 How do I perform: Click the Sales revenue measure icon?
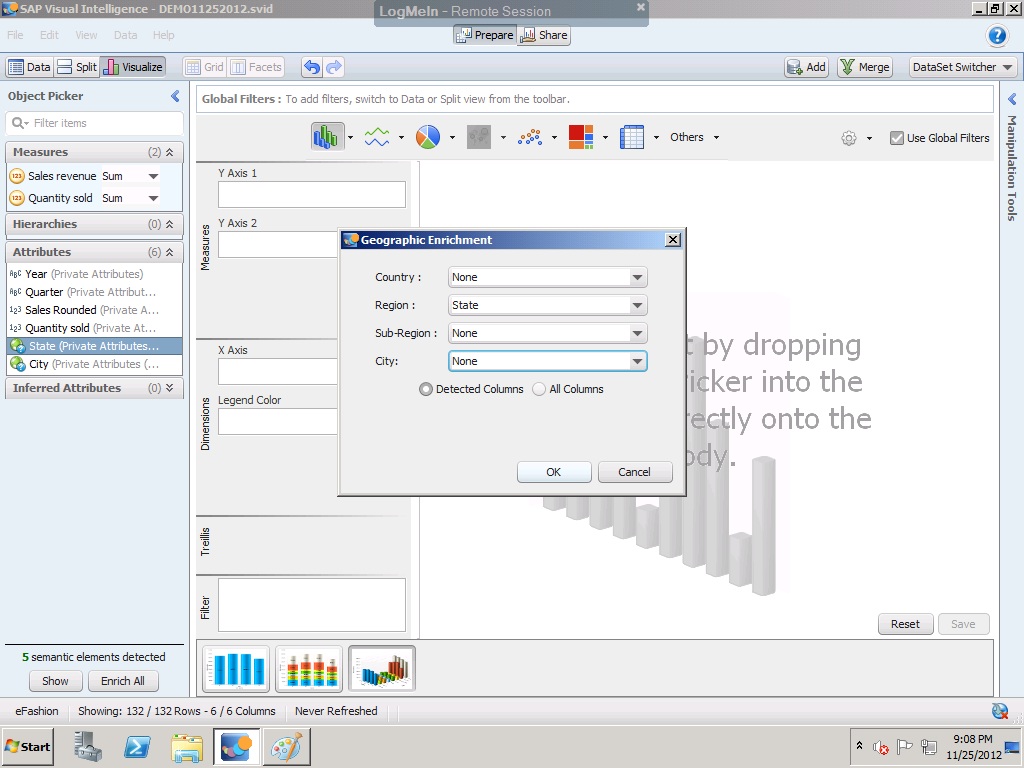(x=17, y=176)
